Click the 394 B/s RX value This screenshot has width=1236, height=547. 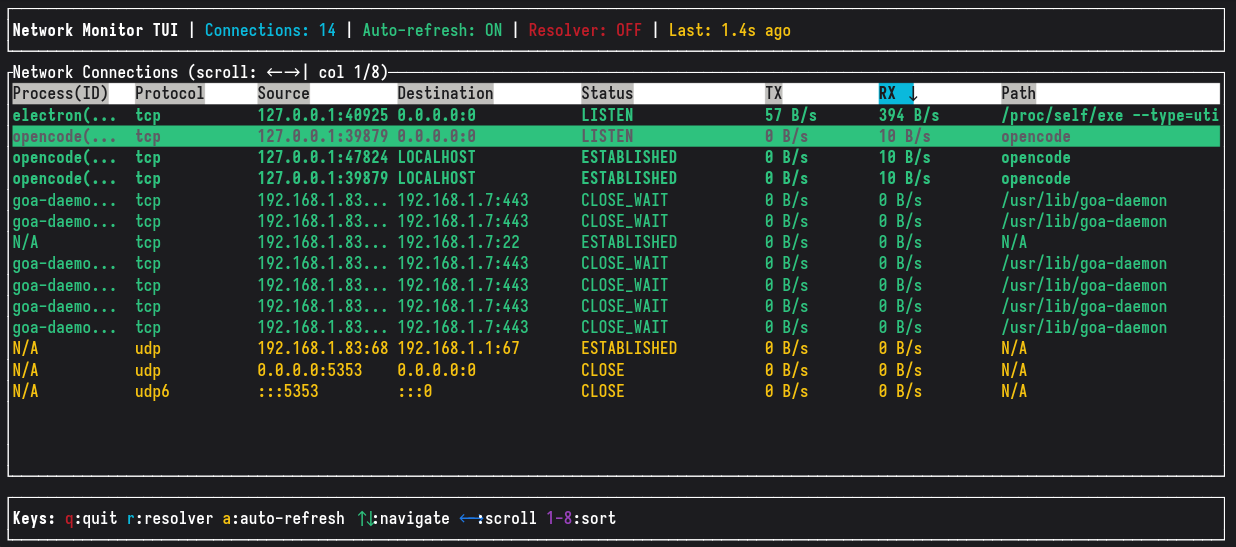[909, 115]
